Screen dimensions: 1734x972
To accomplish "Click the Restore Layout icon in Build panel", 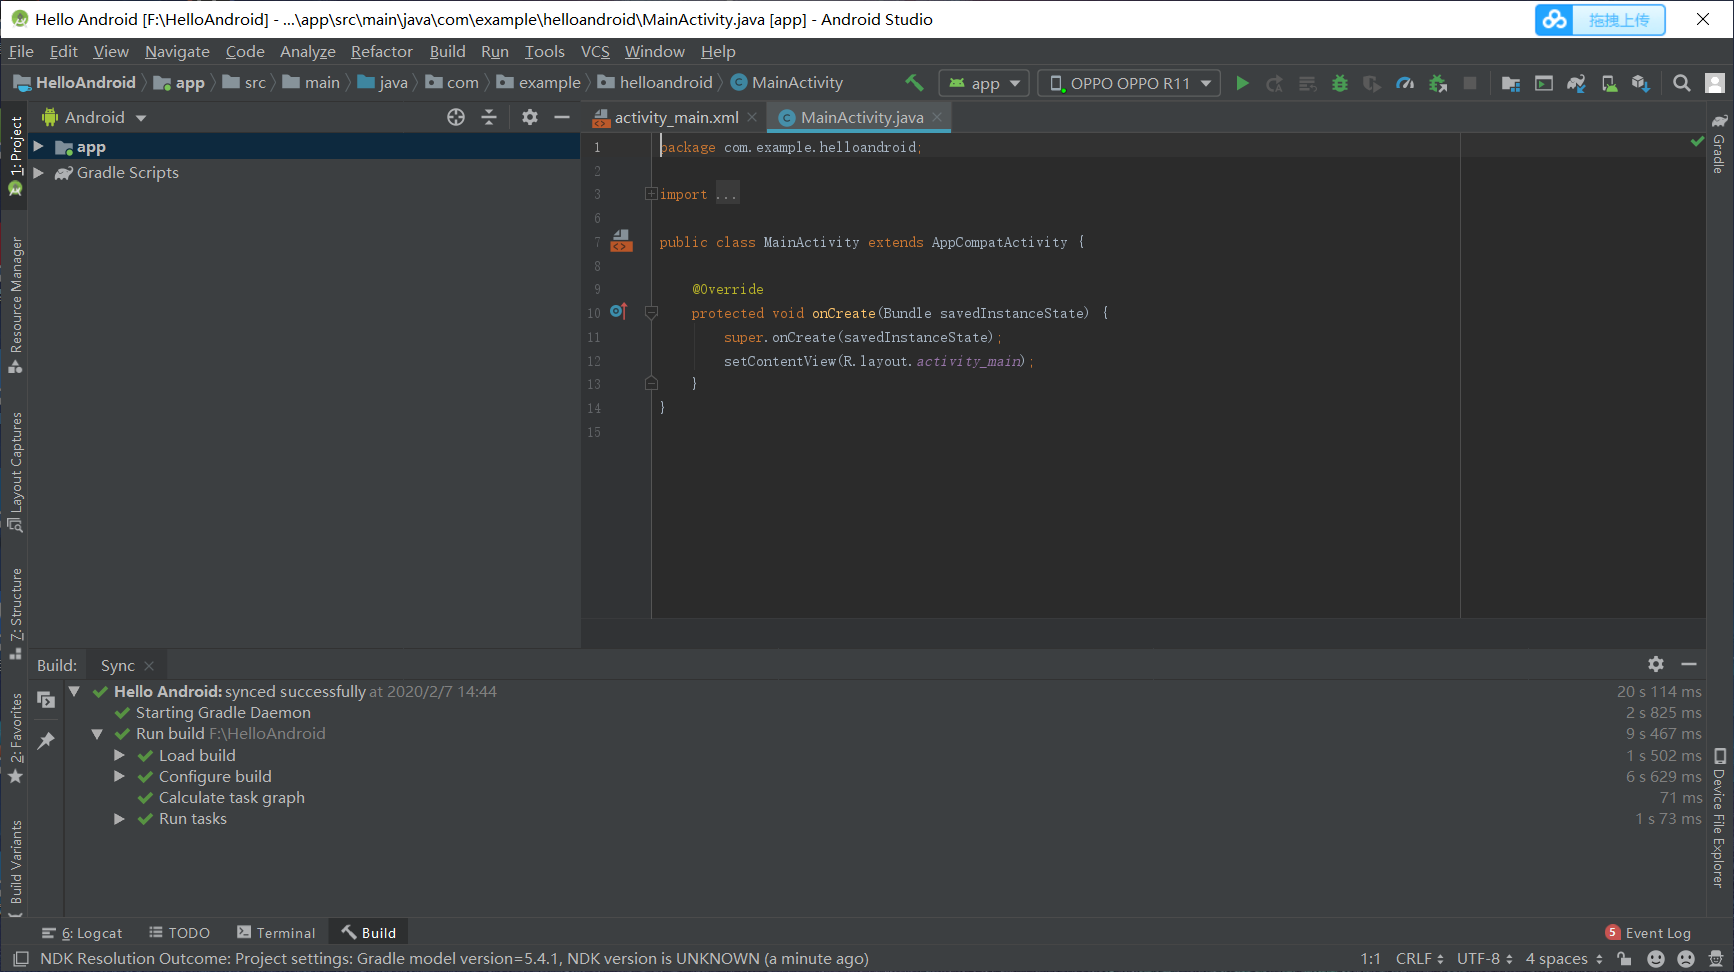I will tap(46, 700).
